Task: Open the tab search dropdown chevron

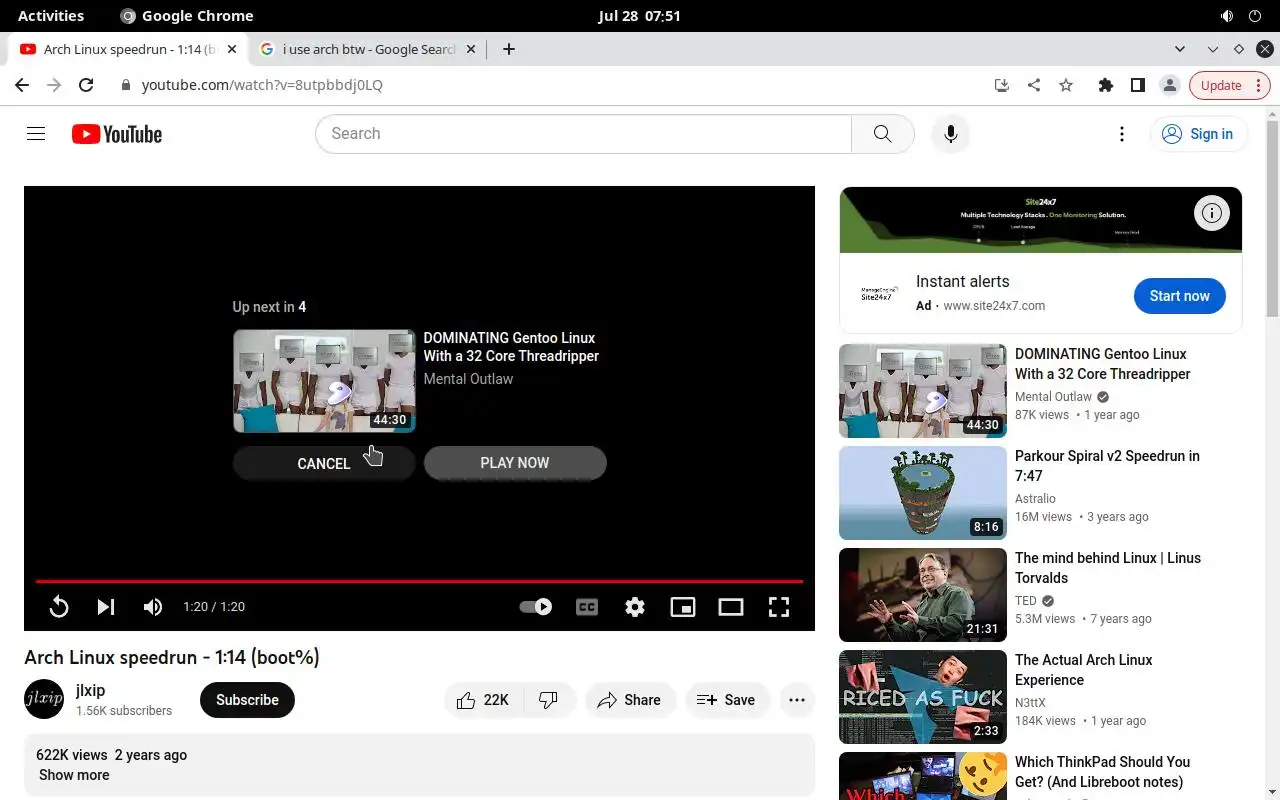Action: (1181, 49)
